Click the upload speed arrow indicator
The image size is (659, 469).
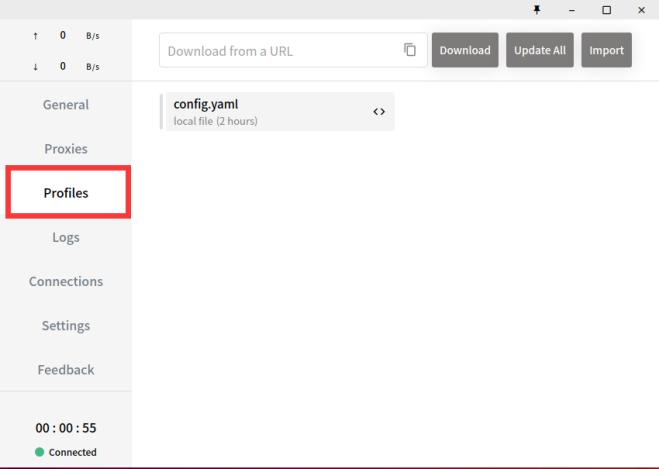tap(35, 36)
